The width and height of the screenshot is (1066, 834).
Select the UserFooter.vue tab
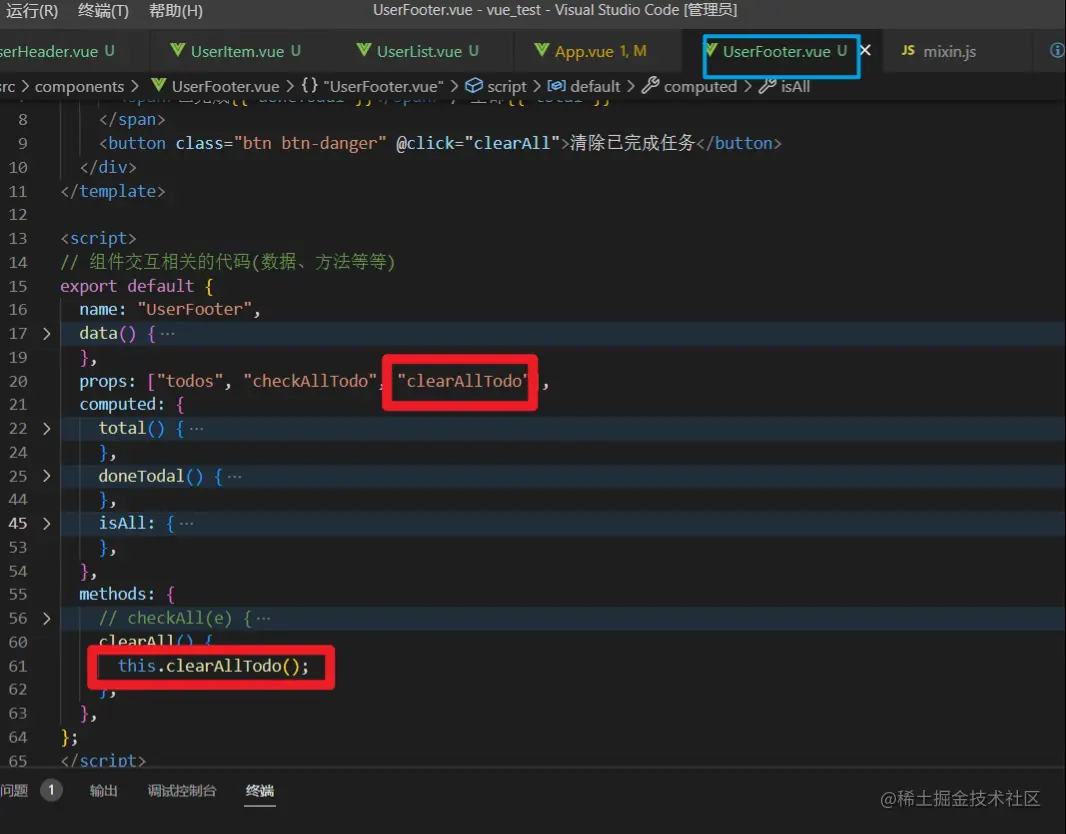776,51
